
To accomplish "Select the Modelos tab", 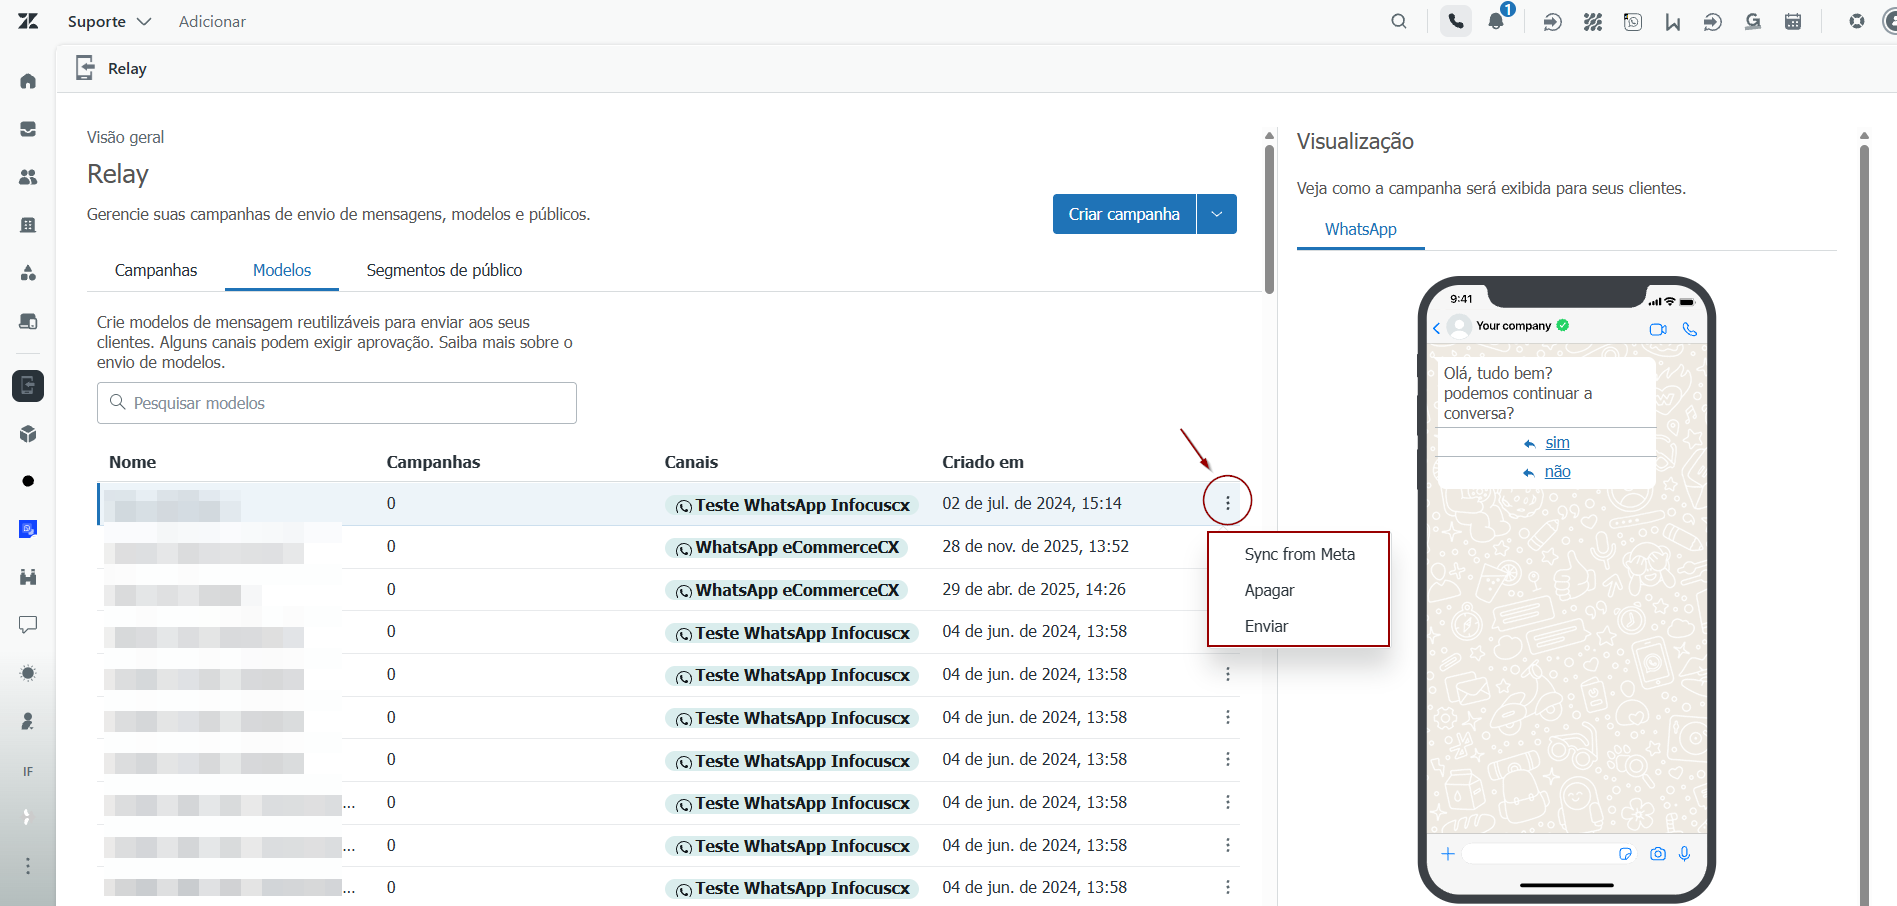I will (282, 270).
